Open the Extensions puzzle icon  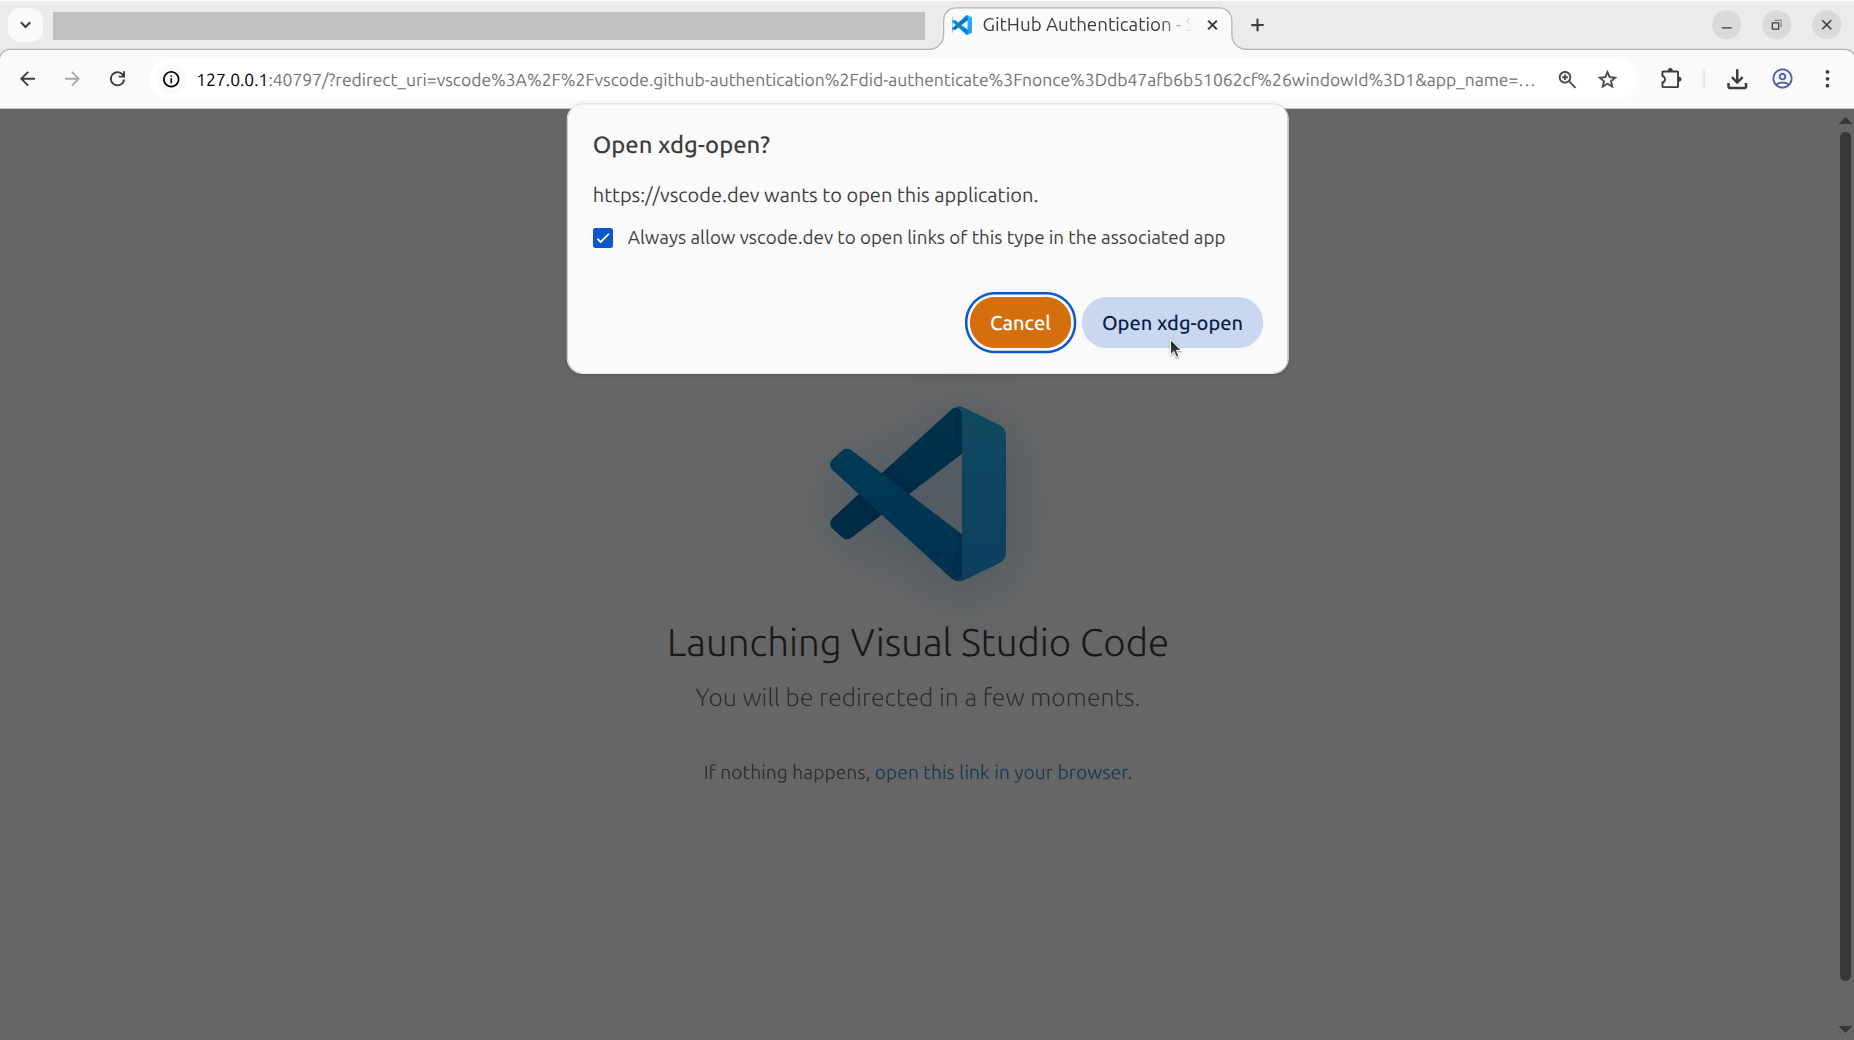tap(1671, 79)
